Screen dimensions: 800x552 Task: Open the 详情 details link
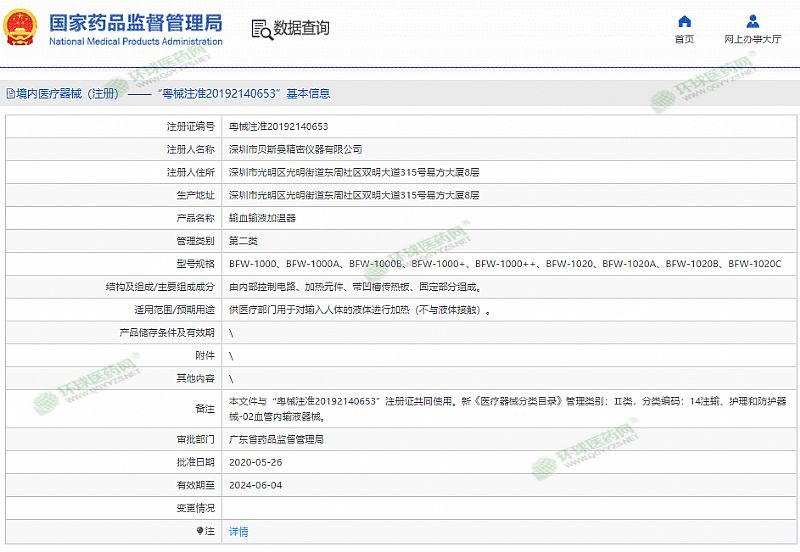[x=238, y=531]
